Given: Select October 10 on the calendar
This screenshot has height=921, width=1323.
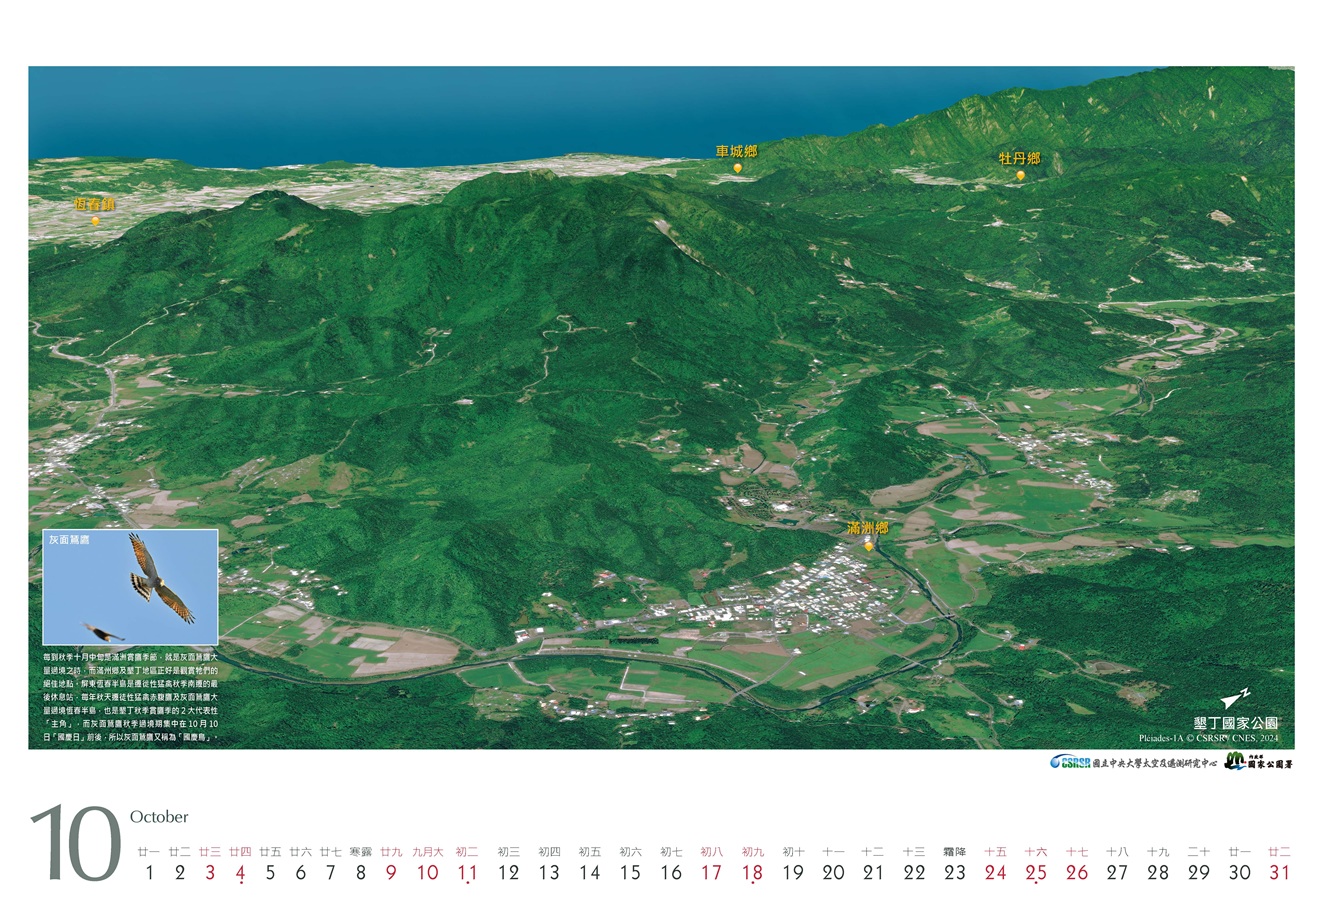Looking at the screenshot, I should (x=427, y=872).
